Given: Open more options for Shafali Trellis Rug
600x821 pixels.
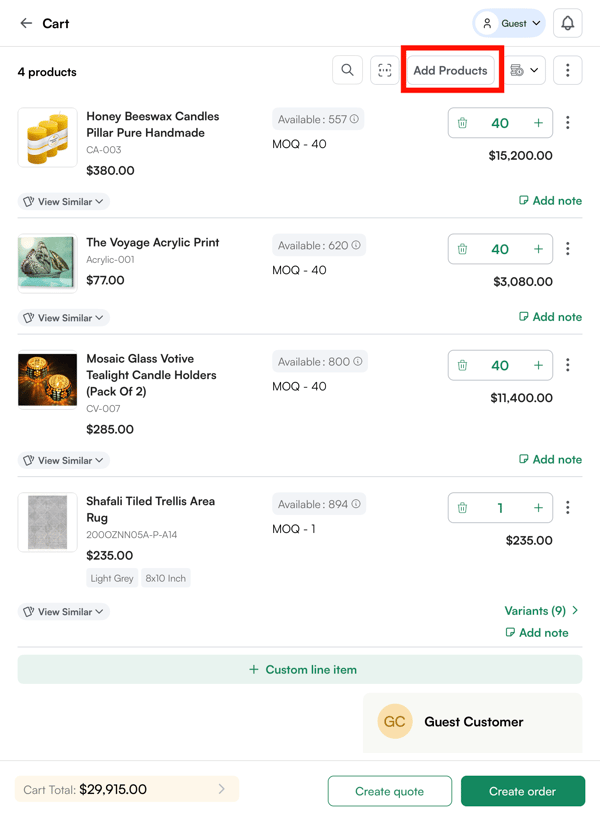Looking at the screenshot, I should coord(568,508).
